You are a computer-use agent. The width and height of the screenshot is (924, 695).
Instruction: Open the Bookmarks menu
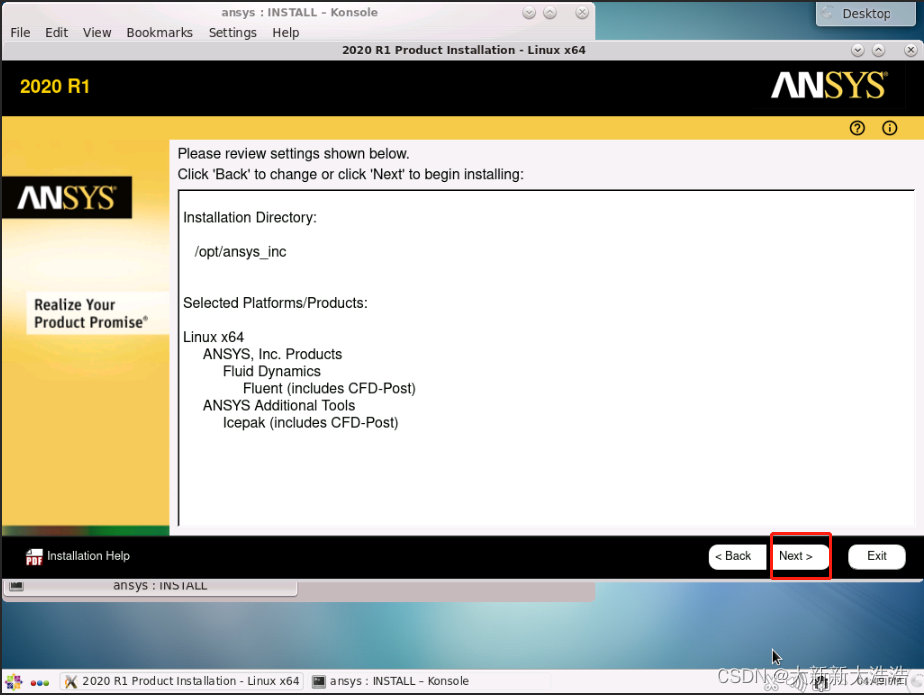159,32
